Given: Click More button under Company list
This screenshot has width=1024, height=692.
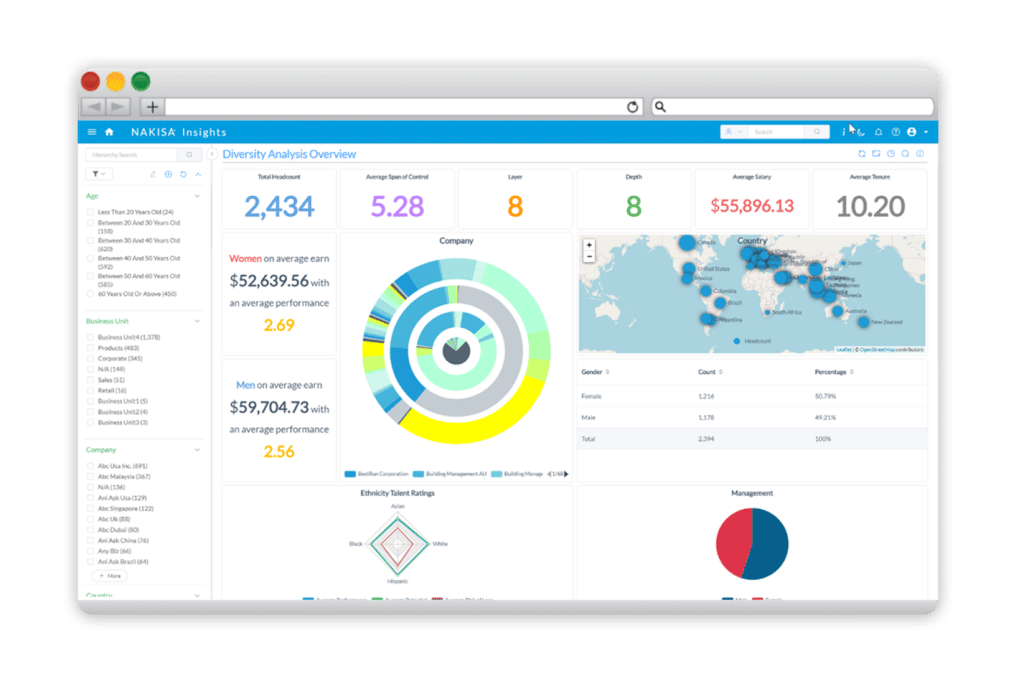Looking at the screenshot, I should 109,576.
